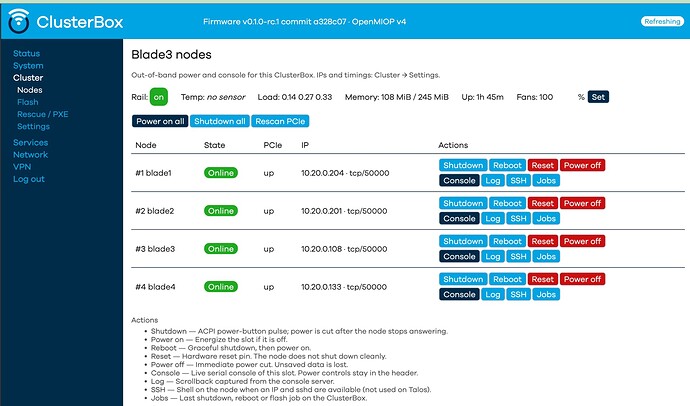Open SSH for blade1

pos(518,181)
